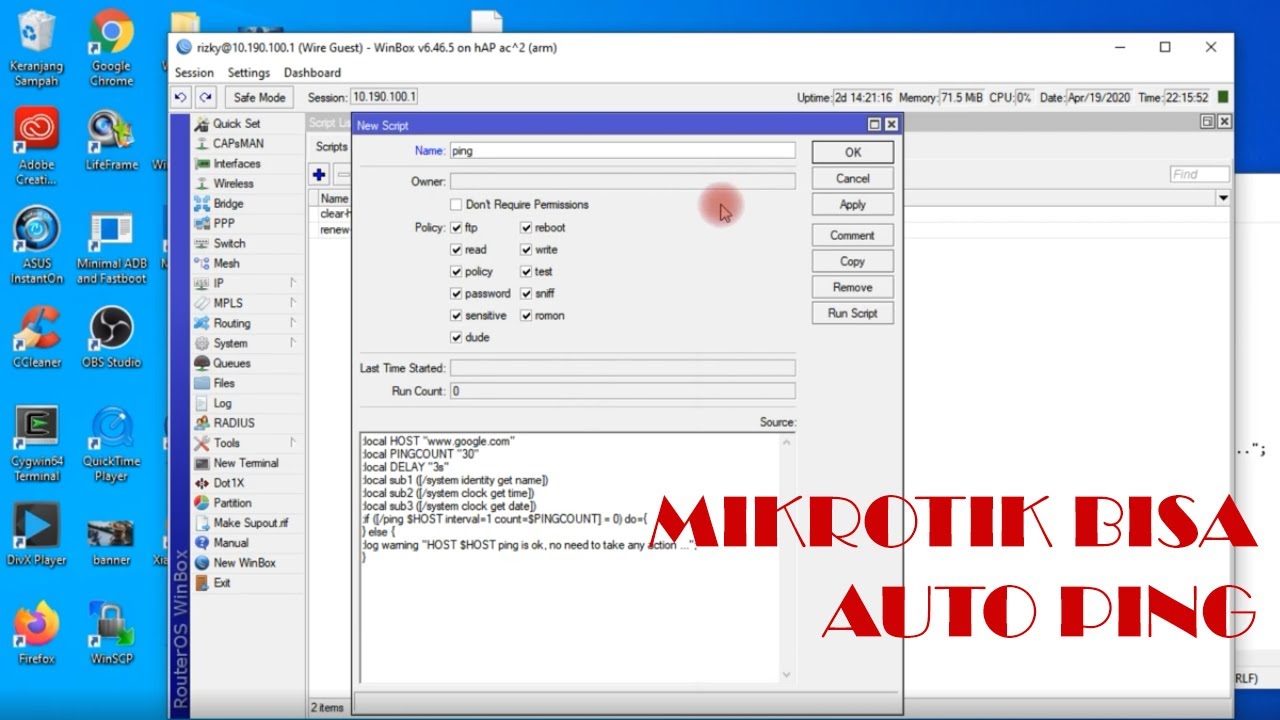
Task: Add a new script with plus icon
Action: 319,175
